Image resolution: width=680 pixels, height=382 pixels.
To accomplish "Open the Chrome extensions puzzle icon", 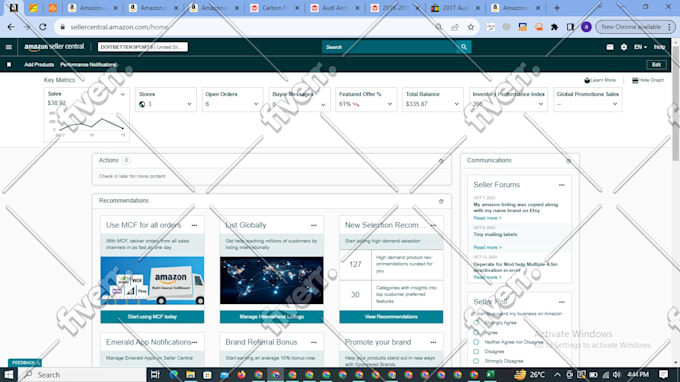I will pos(554,27).
